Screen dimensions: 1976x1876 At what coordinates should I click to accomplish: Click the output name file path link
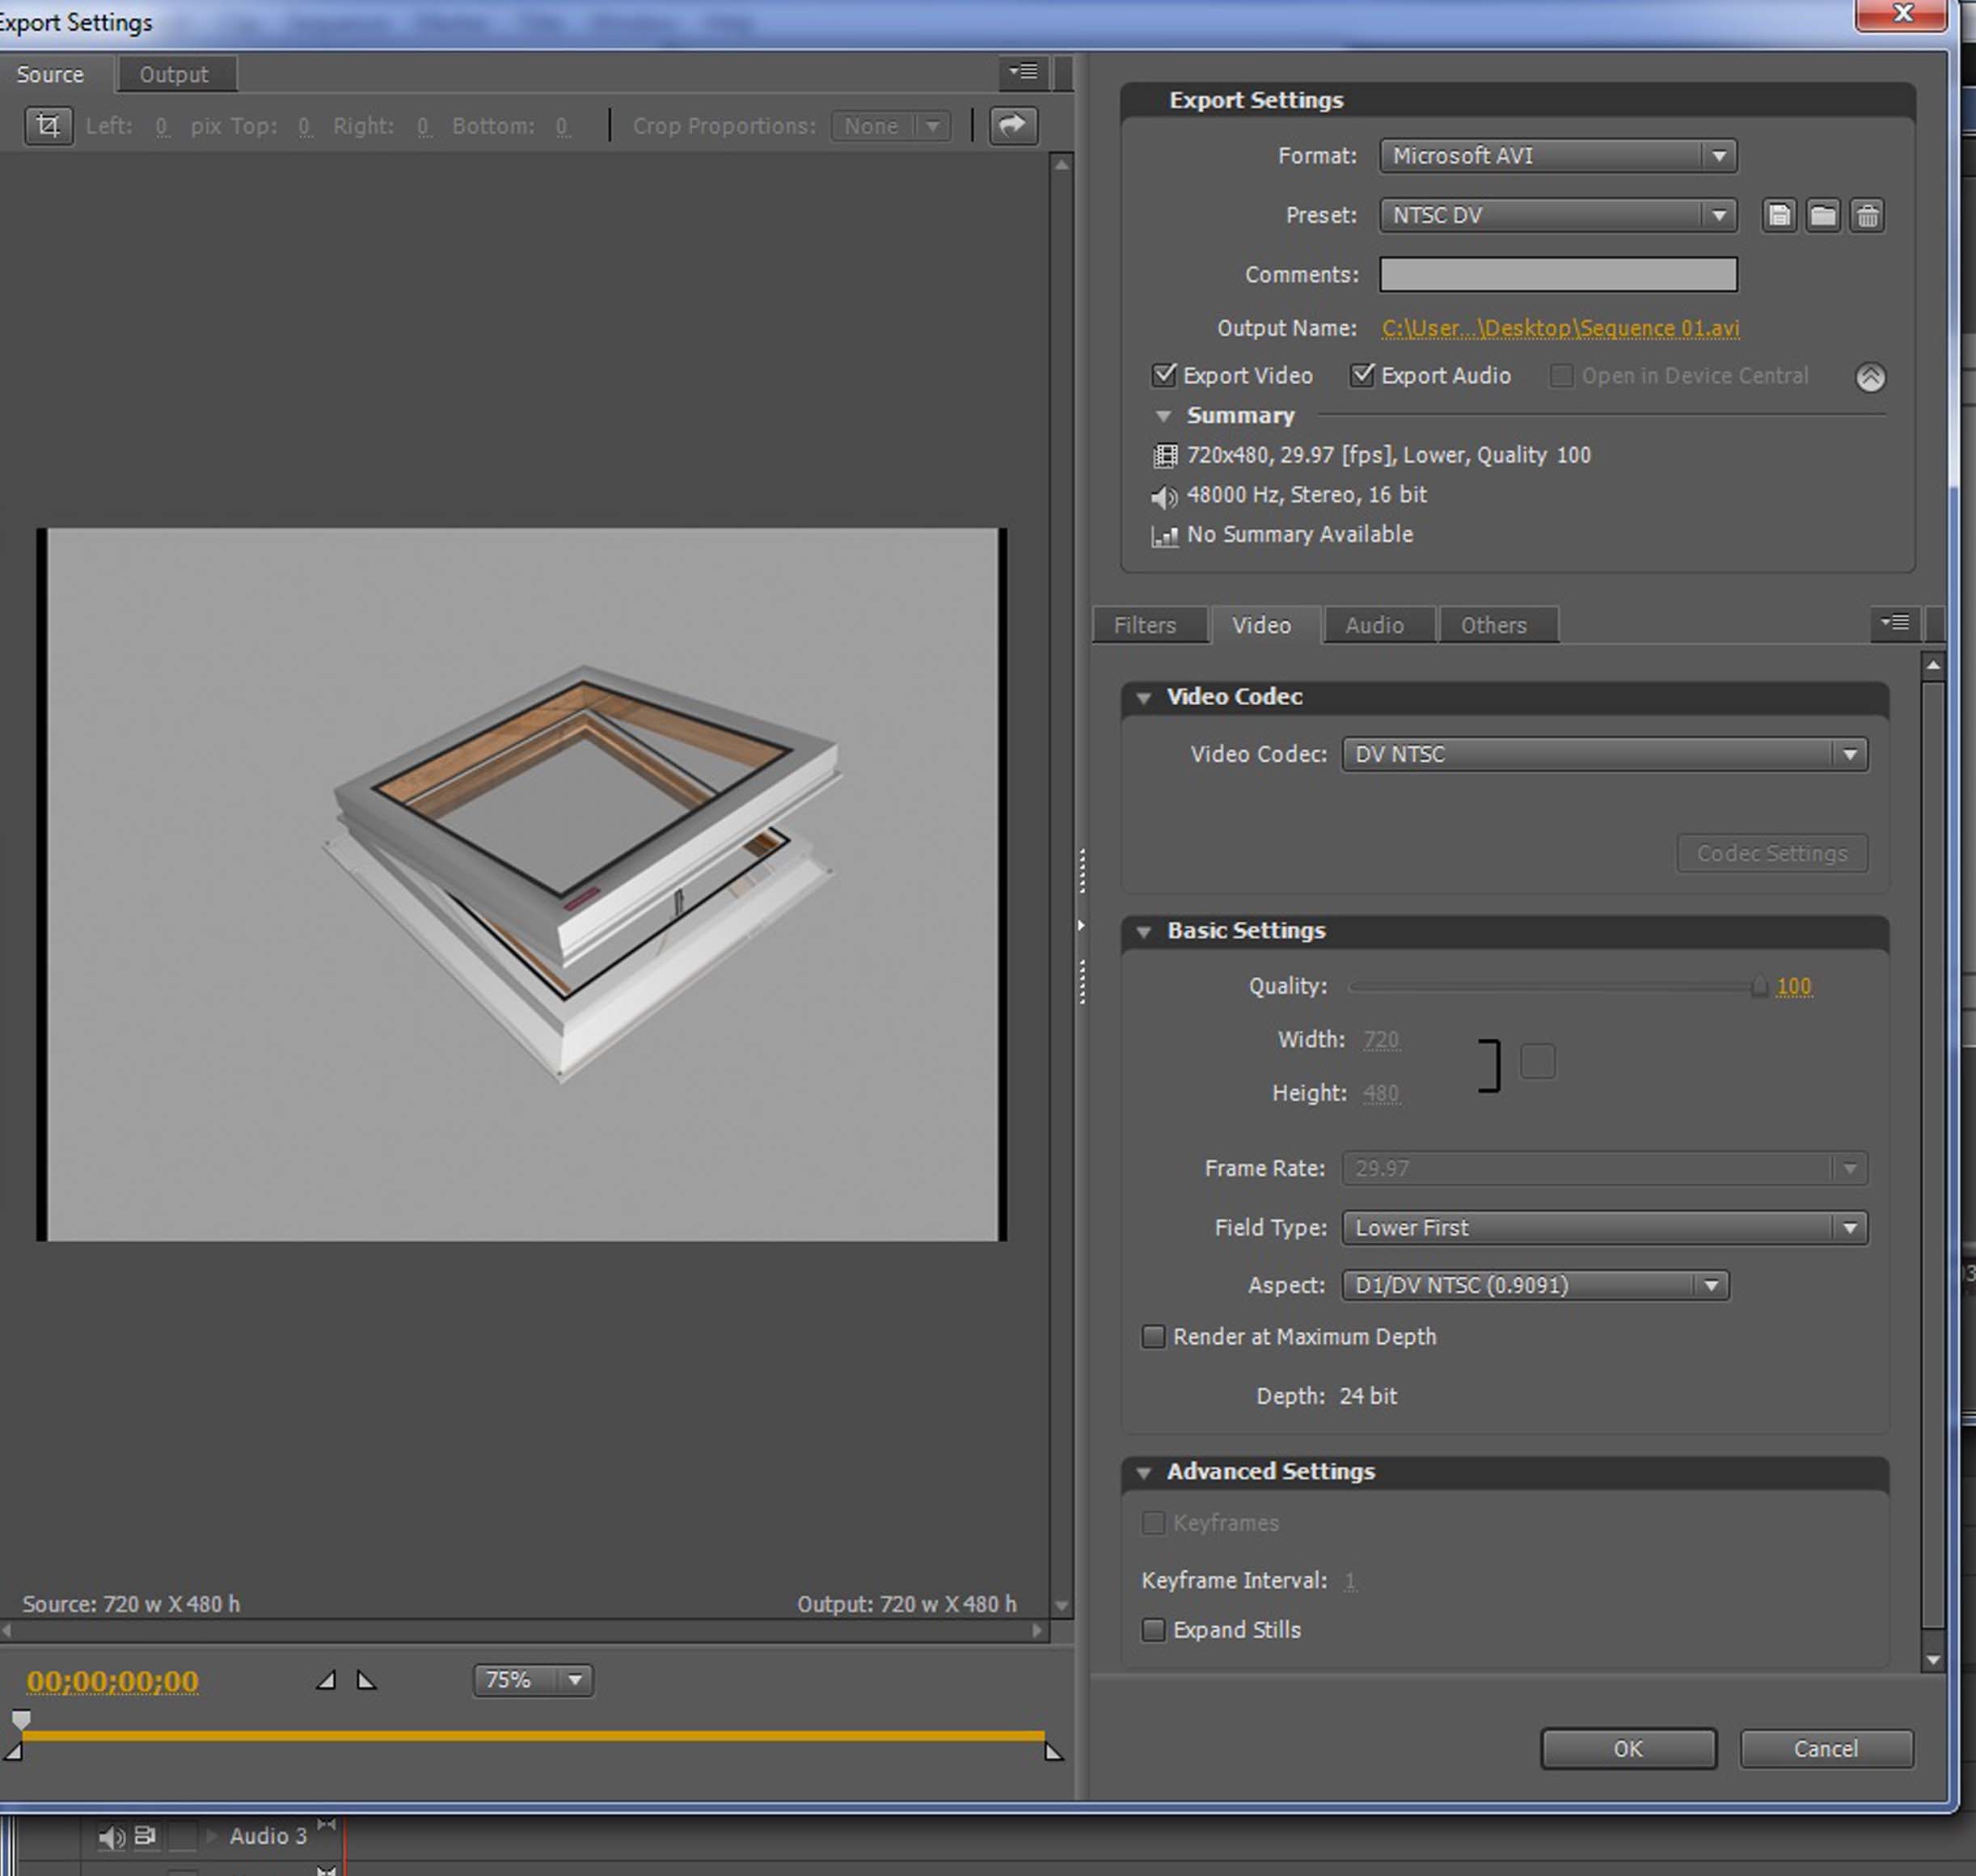(1560, 328)
